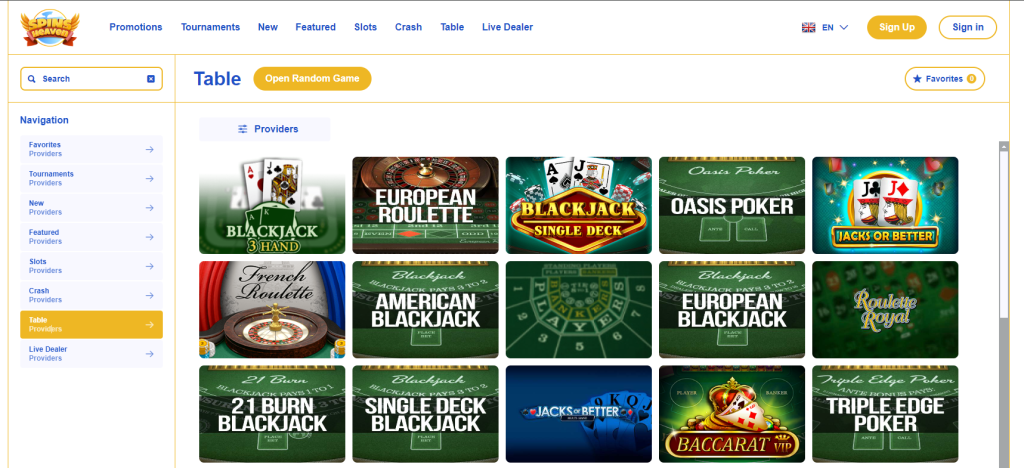Click the Open Random Game button

(312, 78)
